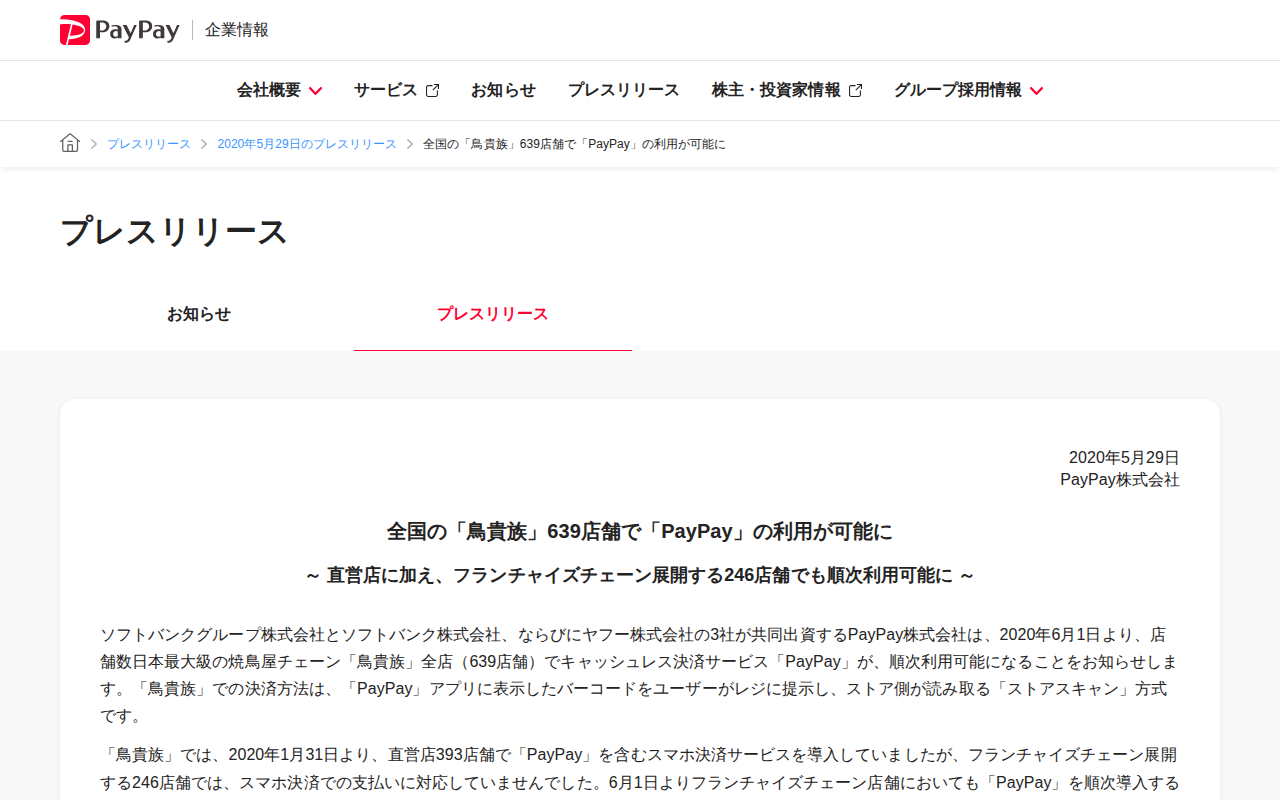This screenshot has width=1280, height=800.
Task: Open the 会社概要 menu
Action: coord(269,90)
